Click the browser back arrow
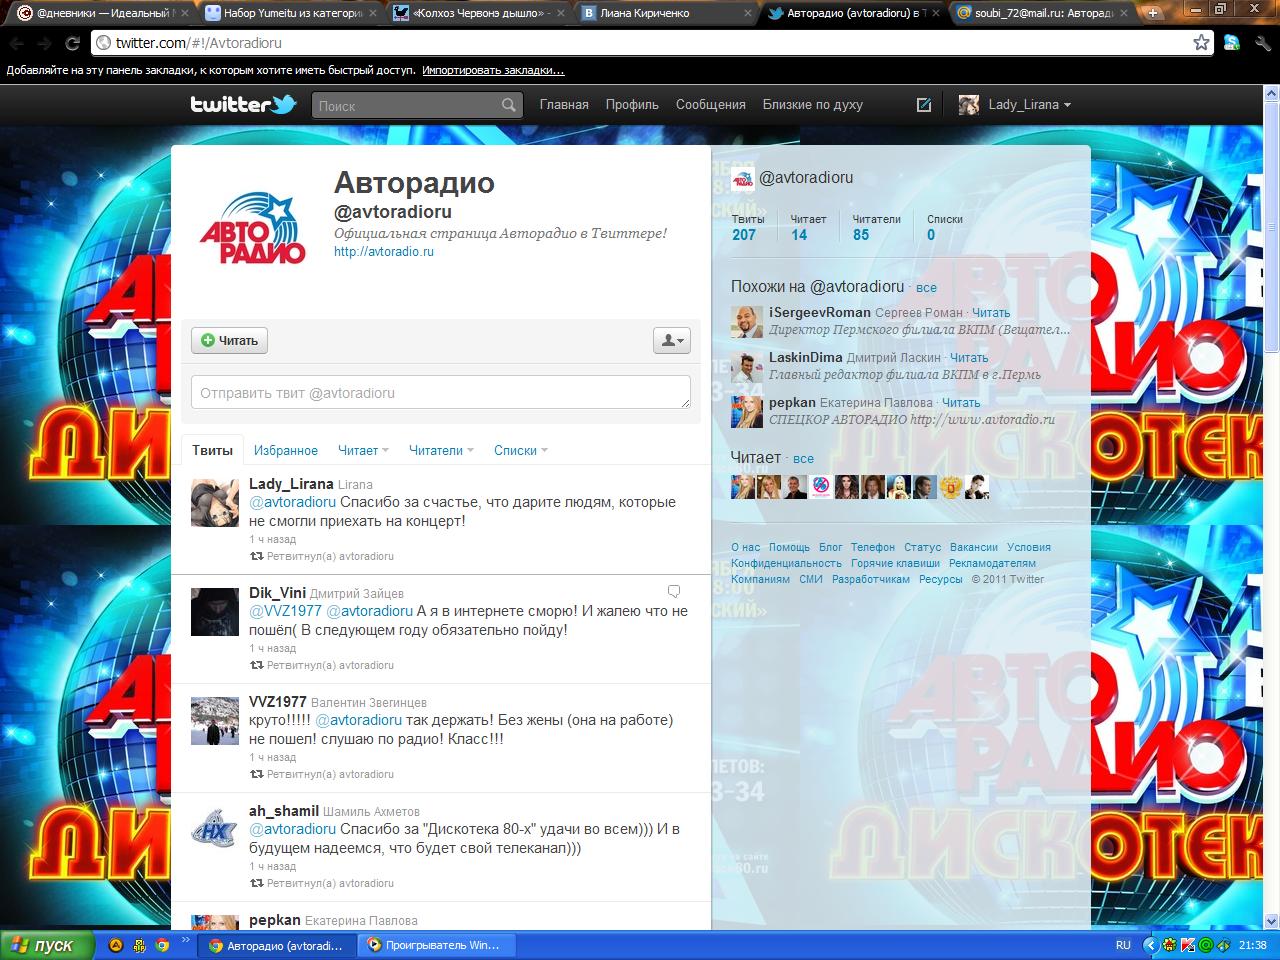 (16, 43)
